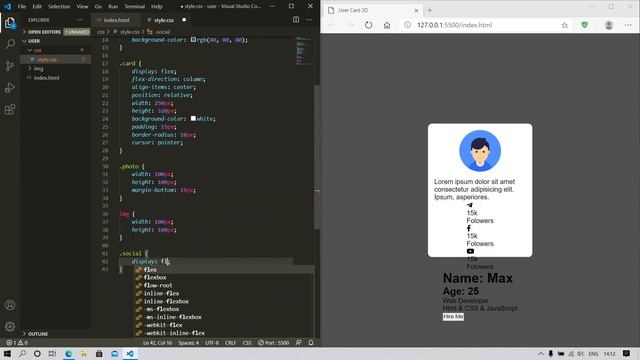This screenshot has height=360, width=640.
Task: Split the editor to the right
Action: [x=296, y=20]
